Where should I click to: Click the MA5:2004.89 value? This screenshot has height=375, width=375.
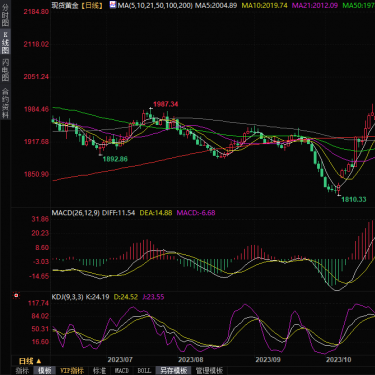(216, 5)
